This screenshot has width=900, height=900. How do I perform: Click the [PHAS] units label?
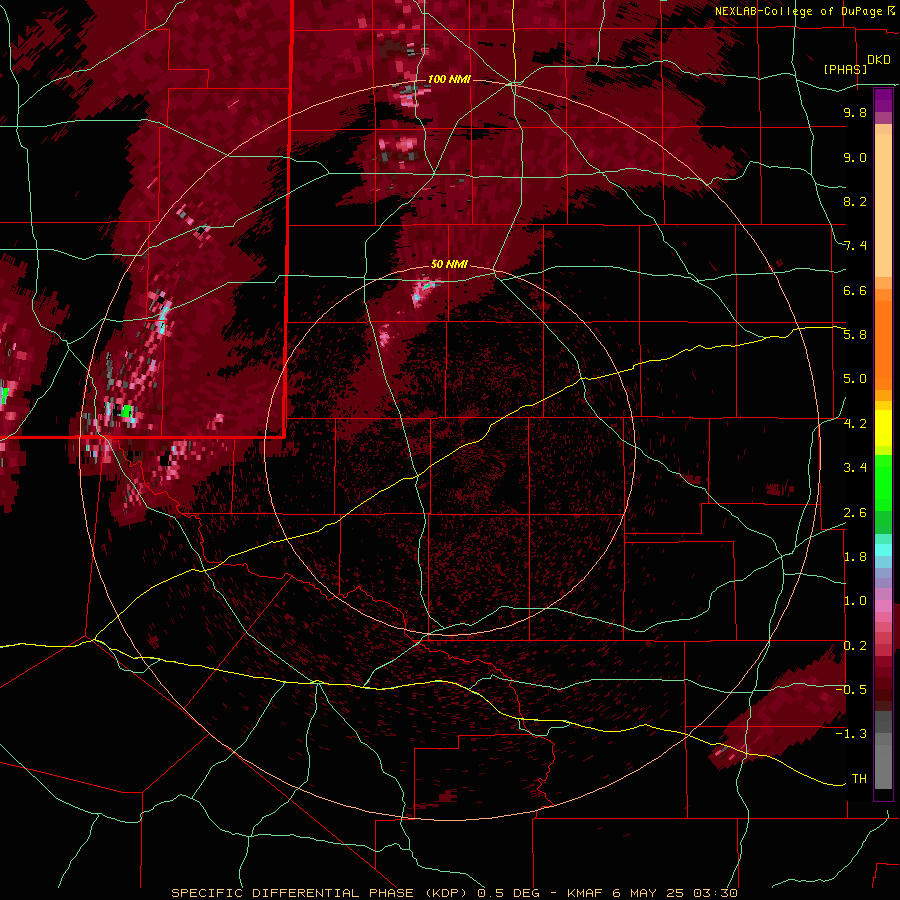pos(845,69)
